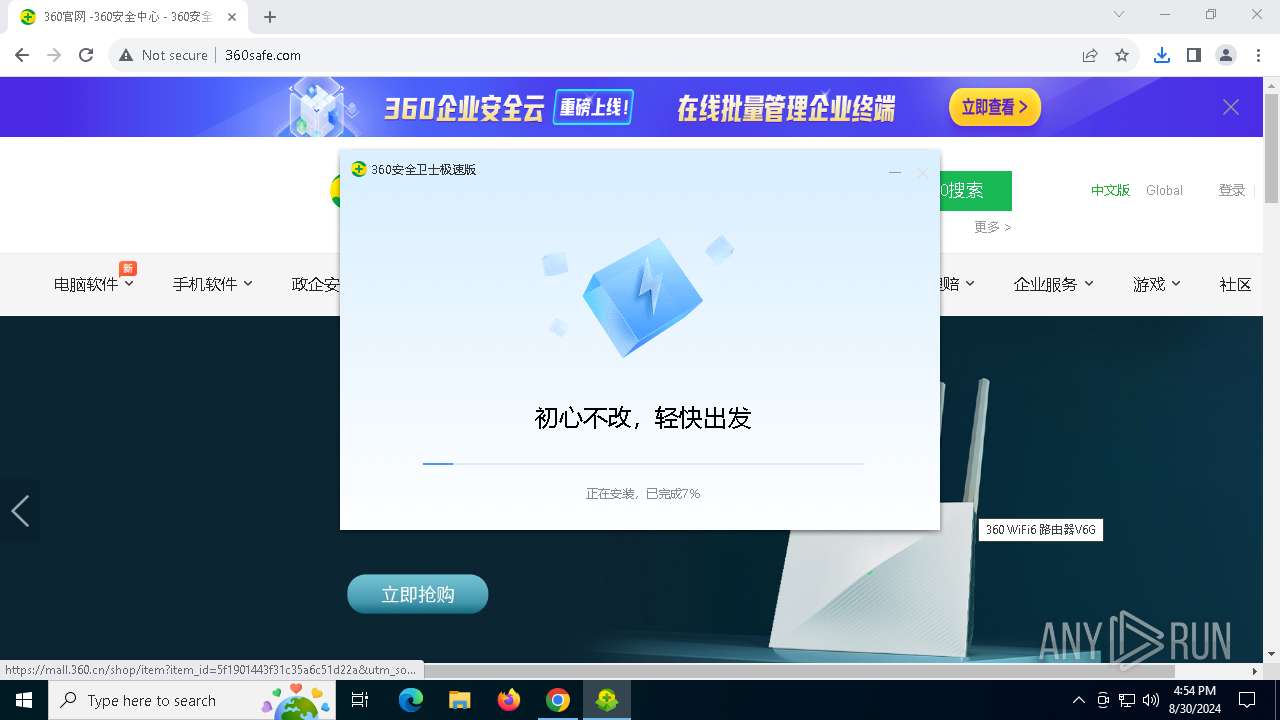The image size is (1280, 720).
Task: Expand the 游戏 menu
Action: click(1157, 284)
